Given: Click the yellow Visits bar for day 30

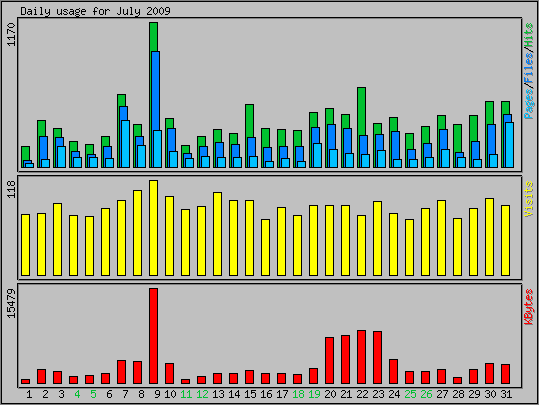Looking at the screenshot, I should [490, 237].
